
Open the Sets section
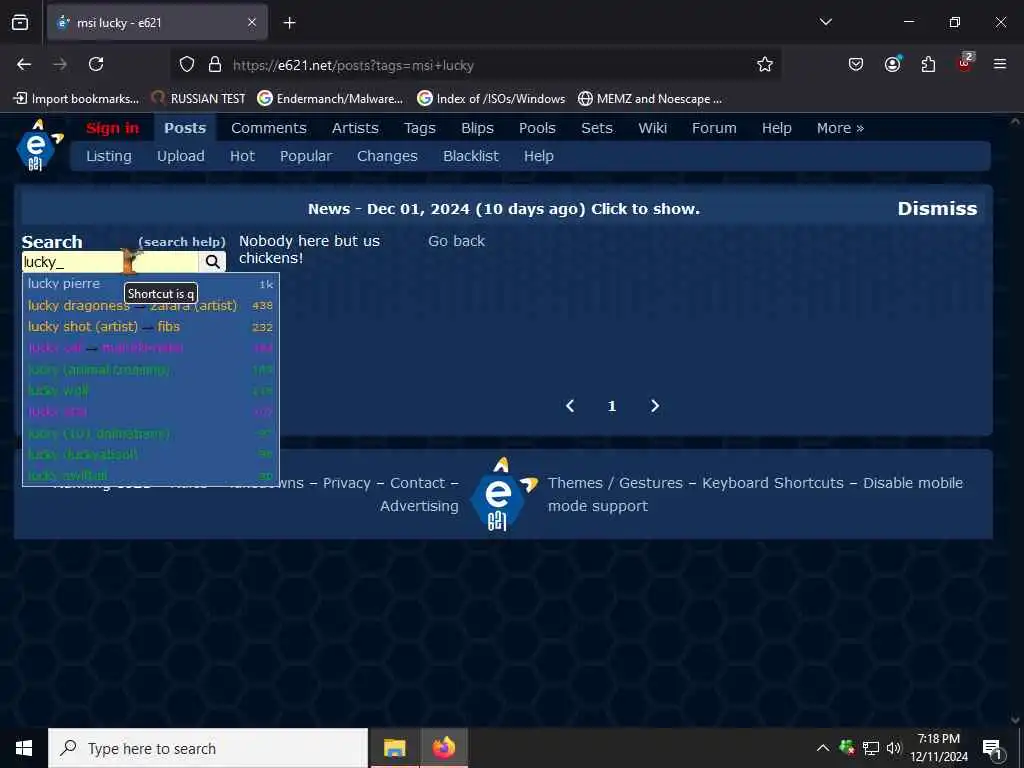pyautogui.click(x=597, y=128)
